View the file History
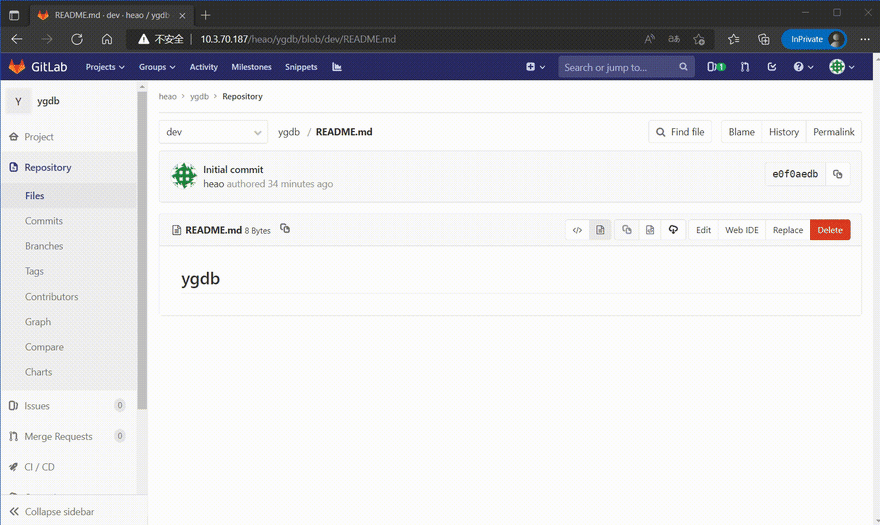 coord(783,132)
